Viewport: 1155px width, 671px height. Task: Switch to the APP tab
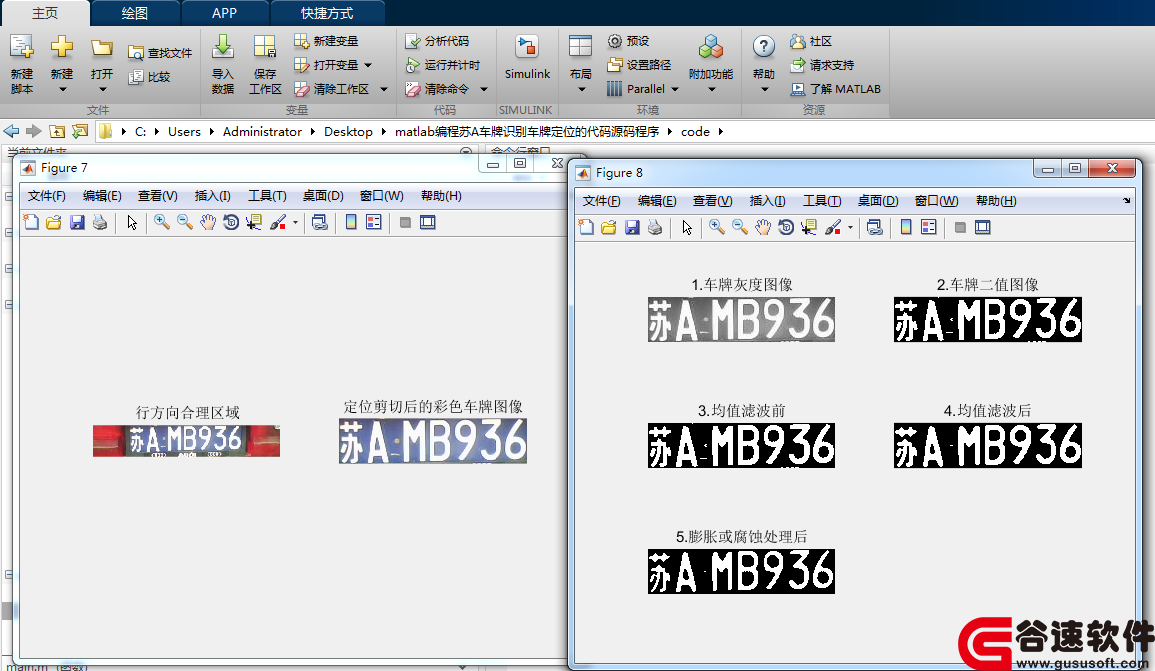225,13
